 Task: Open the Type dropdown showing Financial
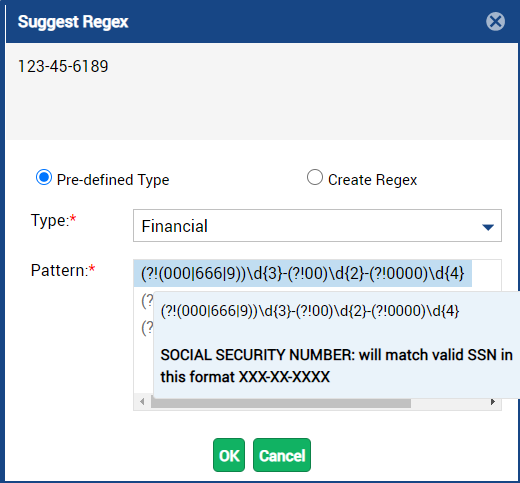[317, 226]
